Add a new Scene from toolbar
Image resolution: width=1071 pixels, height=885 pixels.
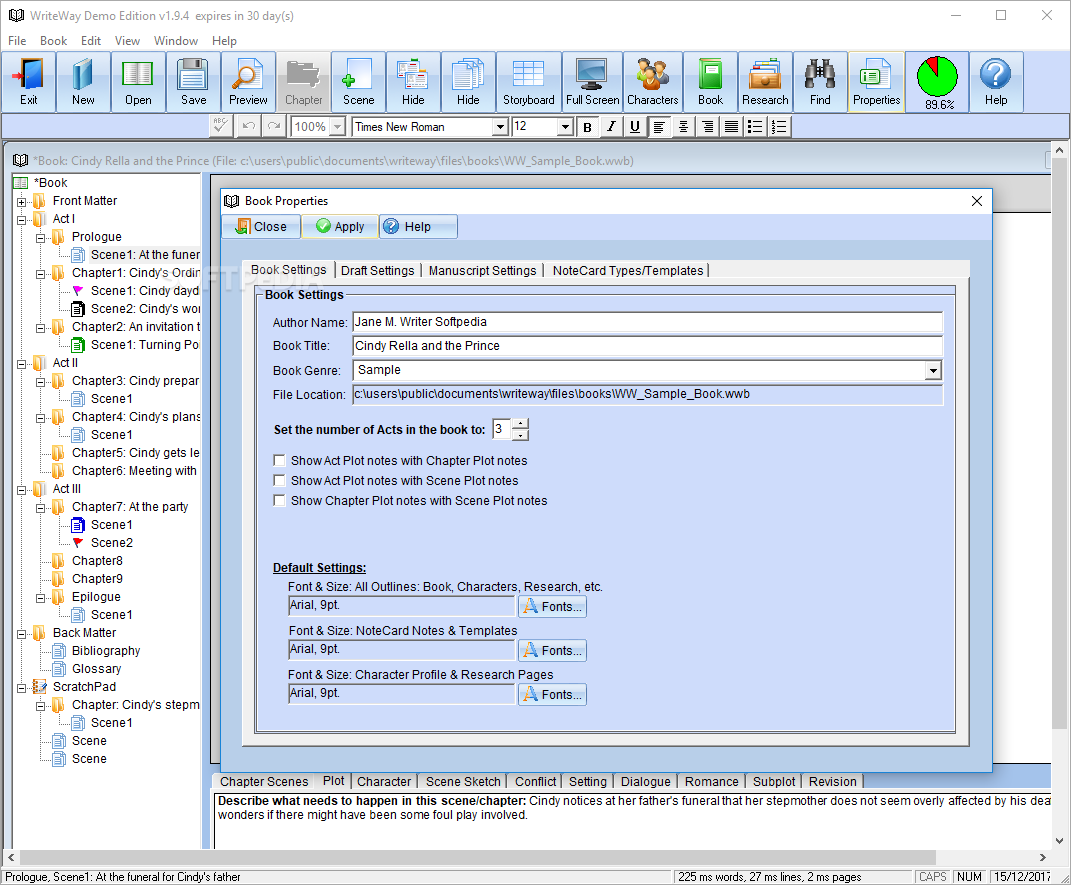click(x=359, y=82)
